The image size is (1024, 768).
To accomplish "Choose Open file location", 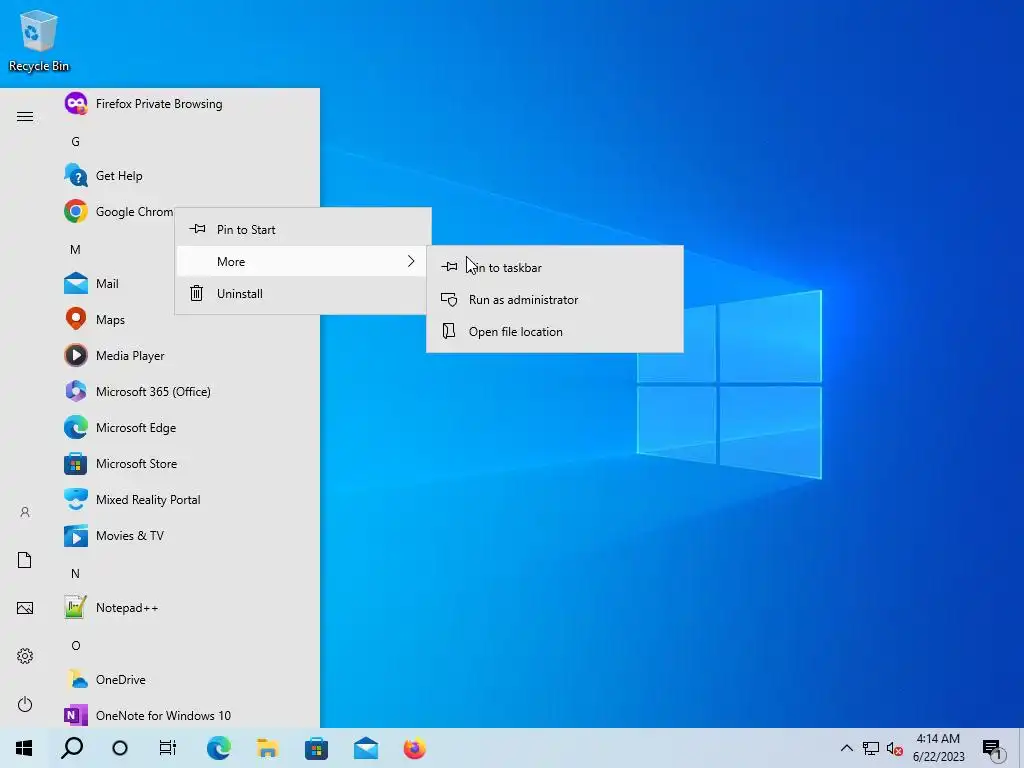I will [555, 331].
